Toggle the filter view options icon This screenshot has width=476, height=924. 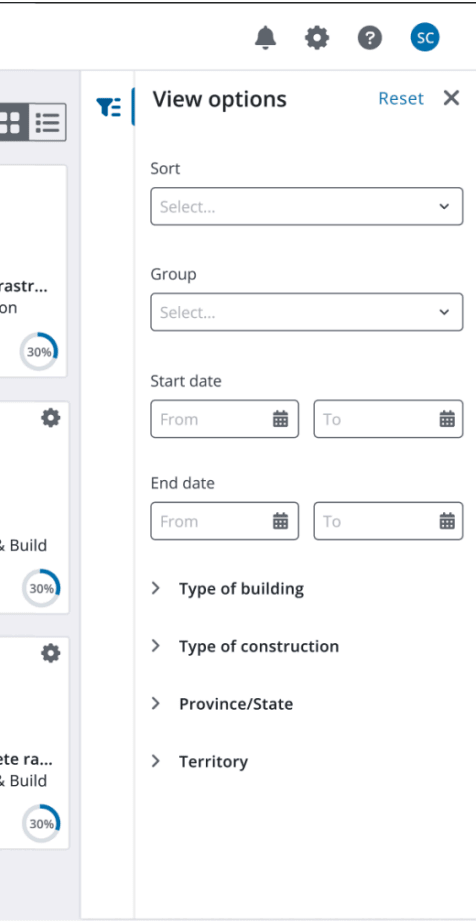(x=109, y=107)
